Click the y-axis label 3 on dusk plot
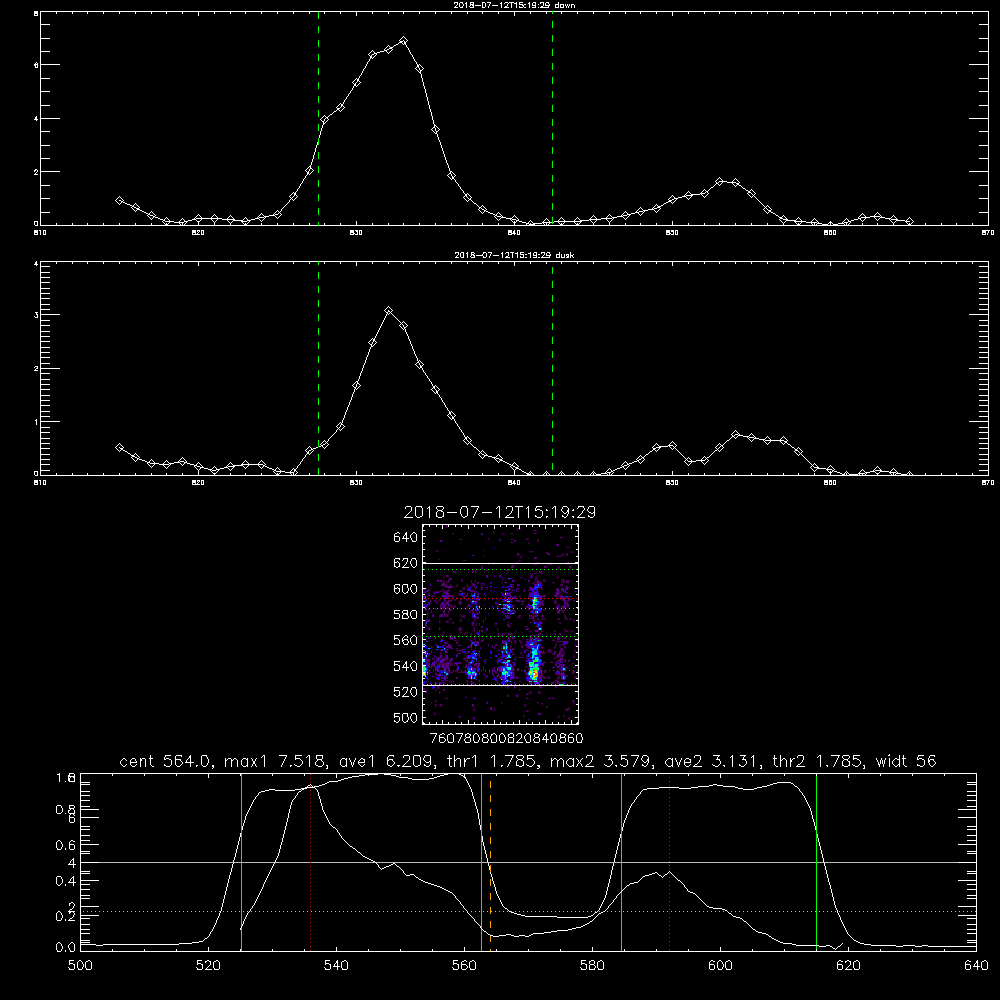 point(36,315)
